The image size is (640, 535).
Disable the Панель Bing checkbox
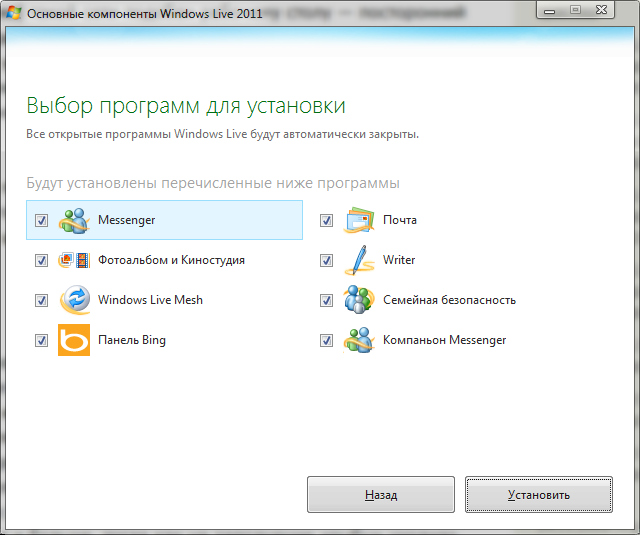click(41, 340)
